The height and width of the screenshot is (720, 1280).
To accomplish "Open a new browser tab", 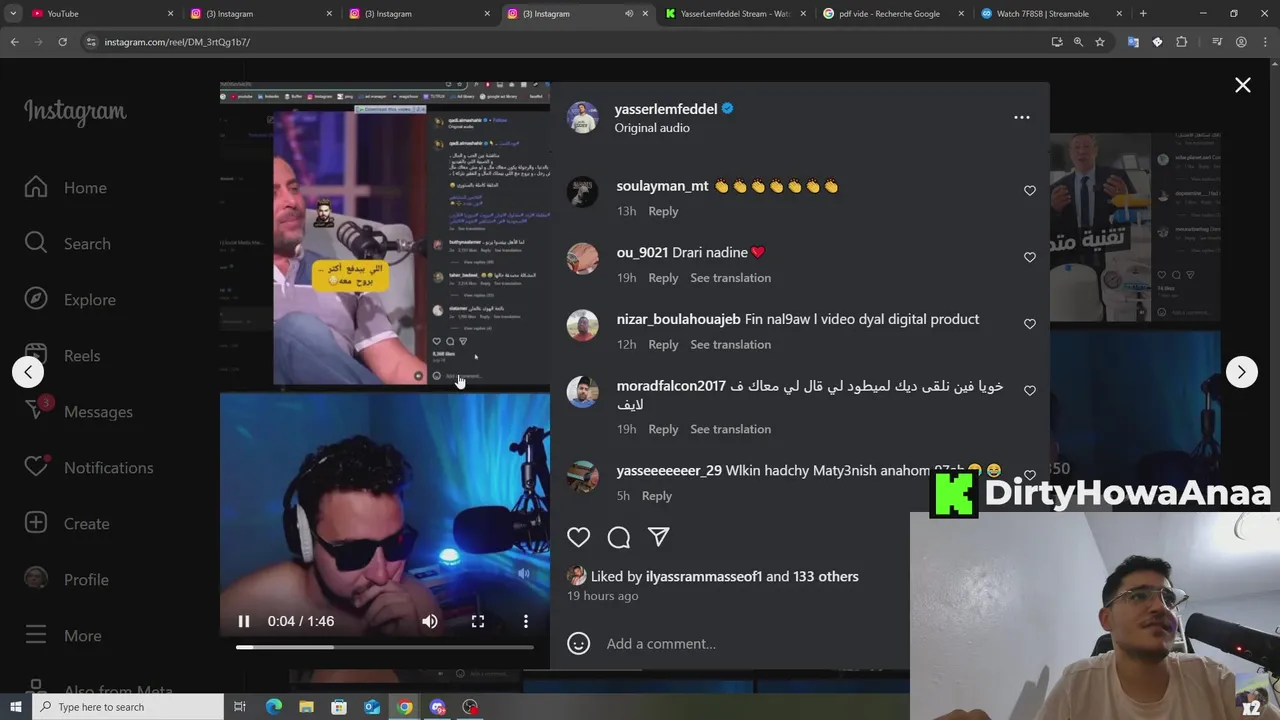I will point(1143,14).
